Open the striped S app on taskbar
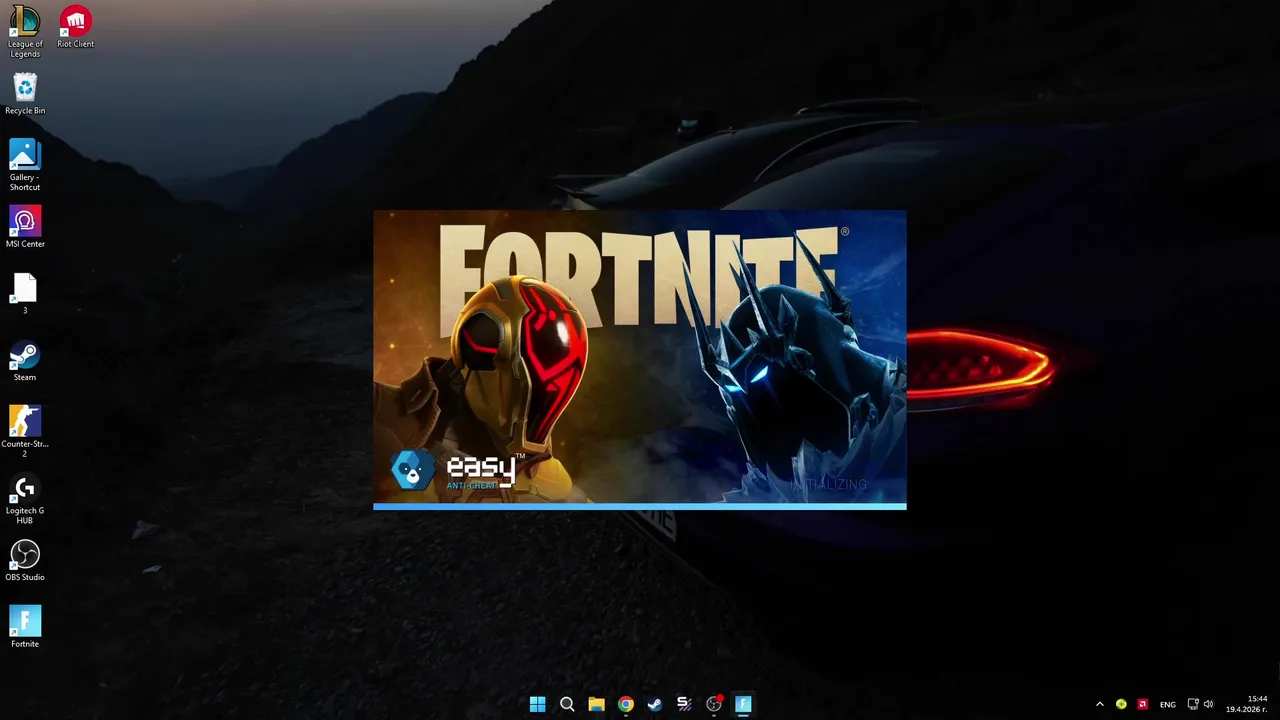Screen dimensions: 1280x720 point(684,704)
